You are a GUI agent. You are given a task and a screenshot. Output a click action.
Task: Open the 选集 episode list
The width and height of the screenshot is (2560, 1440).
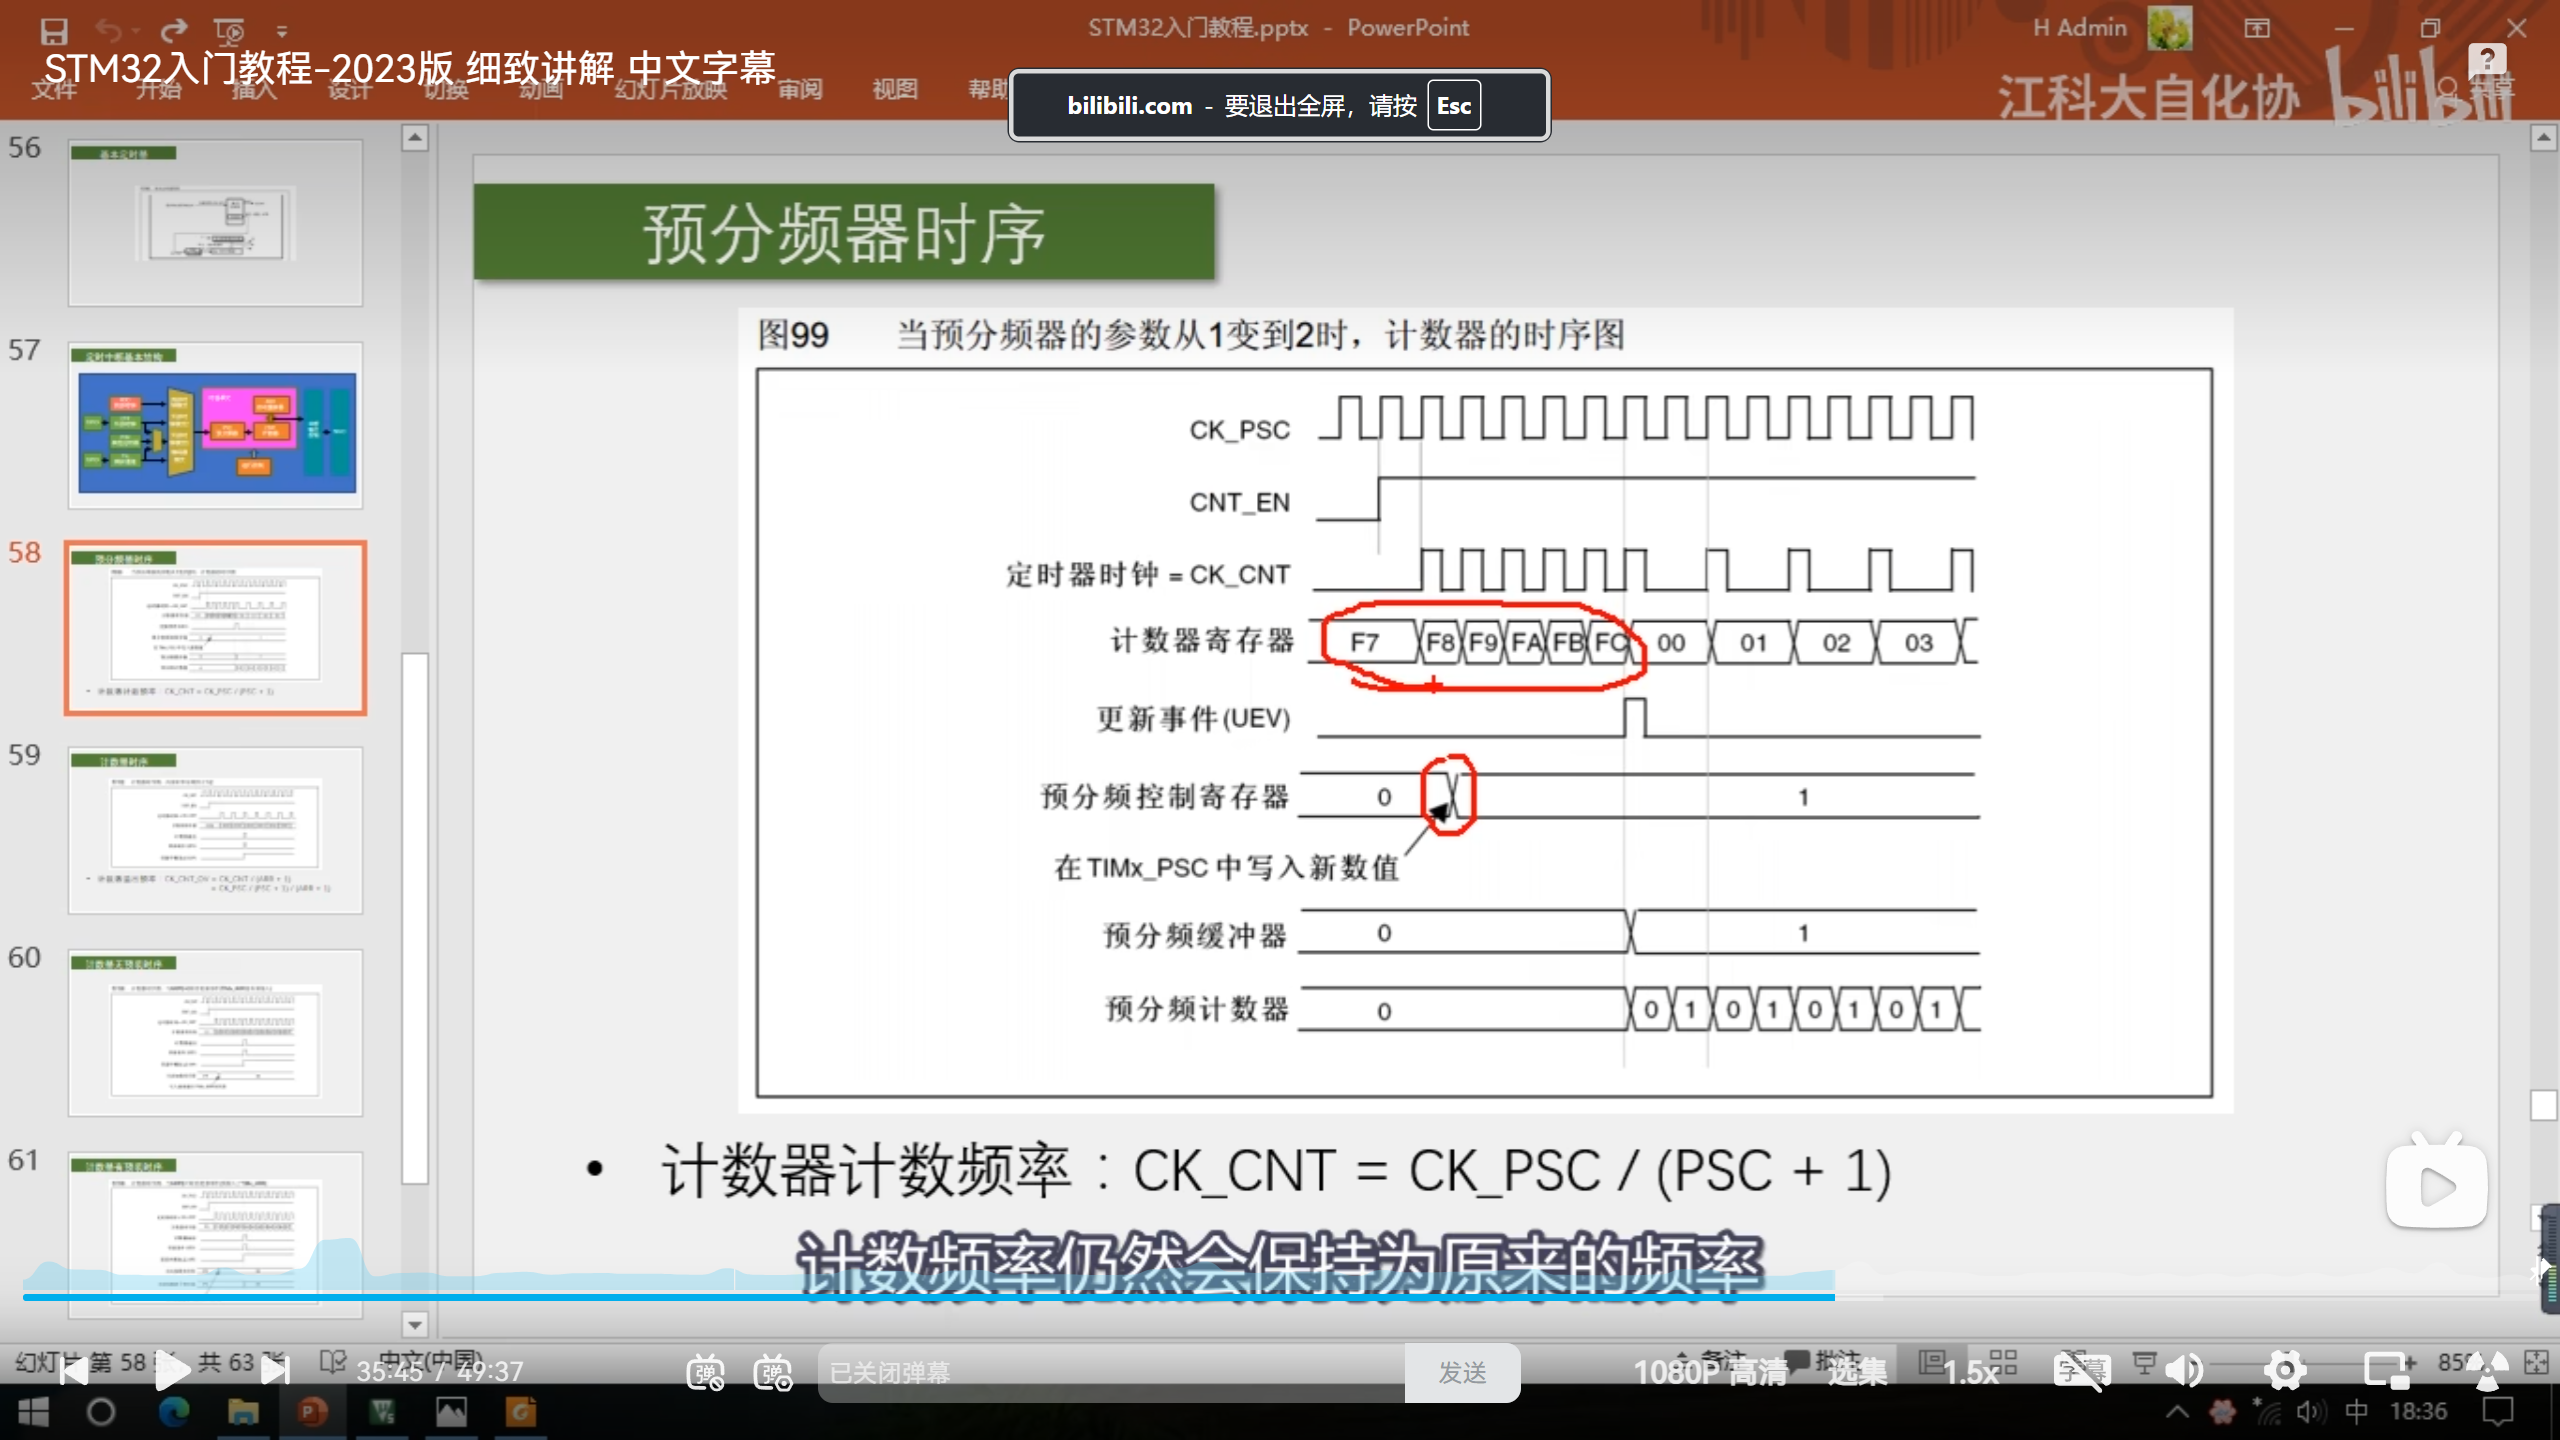[1857, 1372]
